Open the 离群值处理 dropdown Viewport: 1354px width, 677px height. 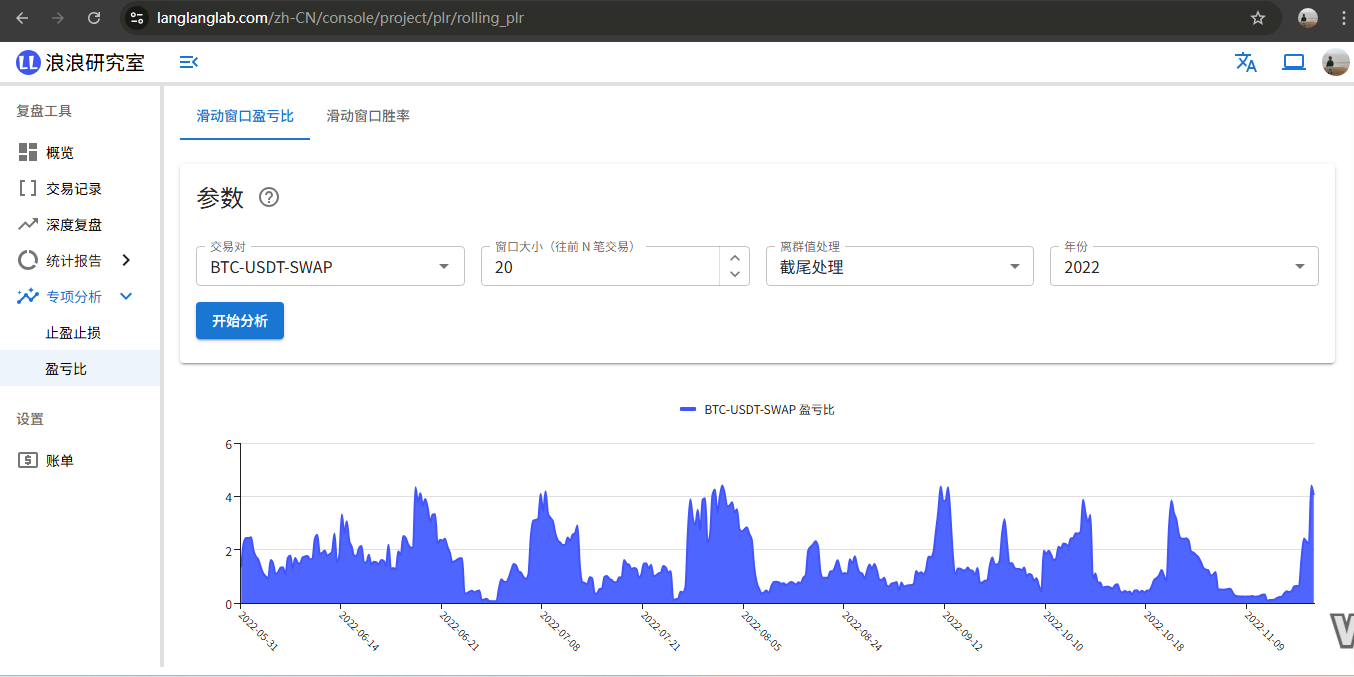pos(899,267)
